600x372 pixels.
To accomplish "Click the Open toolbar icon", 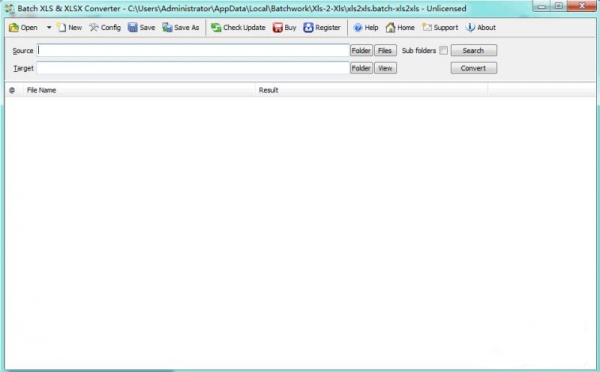I will click(x=23, y=28).
